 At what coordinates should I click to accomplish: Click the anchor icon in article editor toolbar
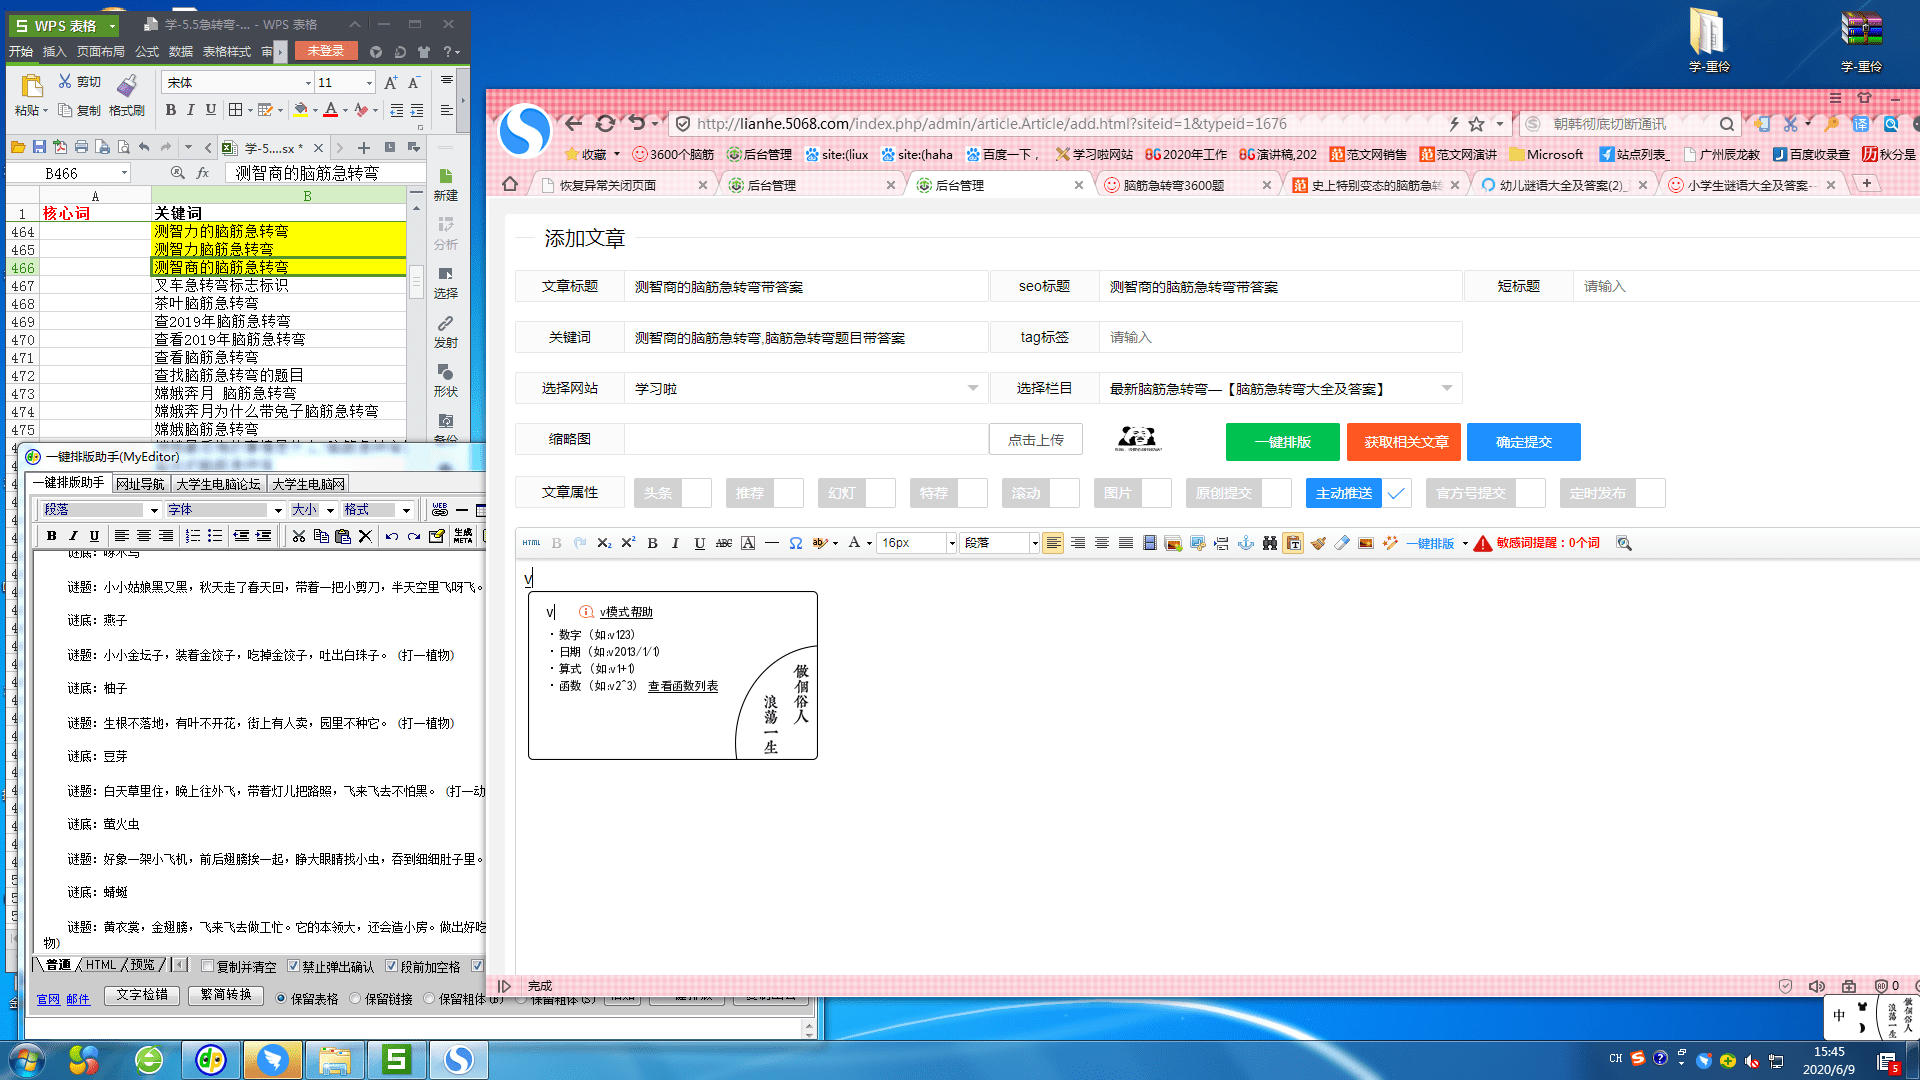click(1245, 543)
